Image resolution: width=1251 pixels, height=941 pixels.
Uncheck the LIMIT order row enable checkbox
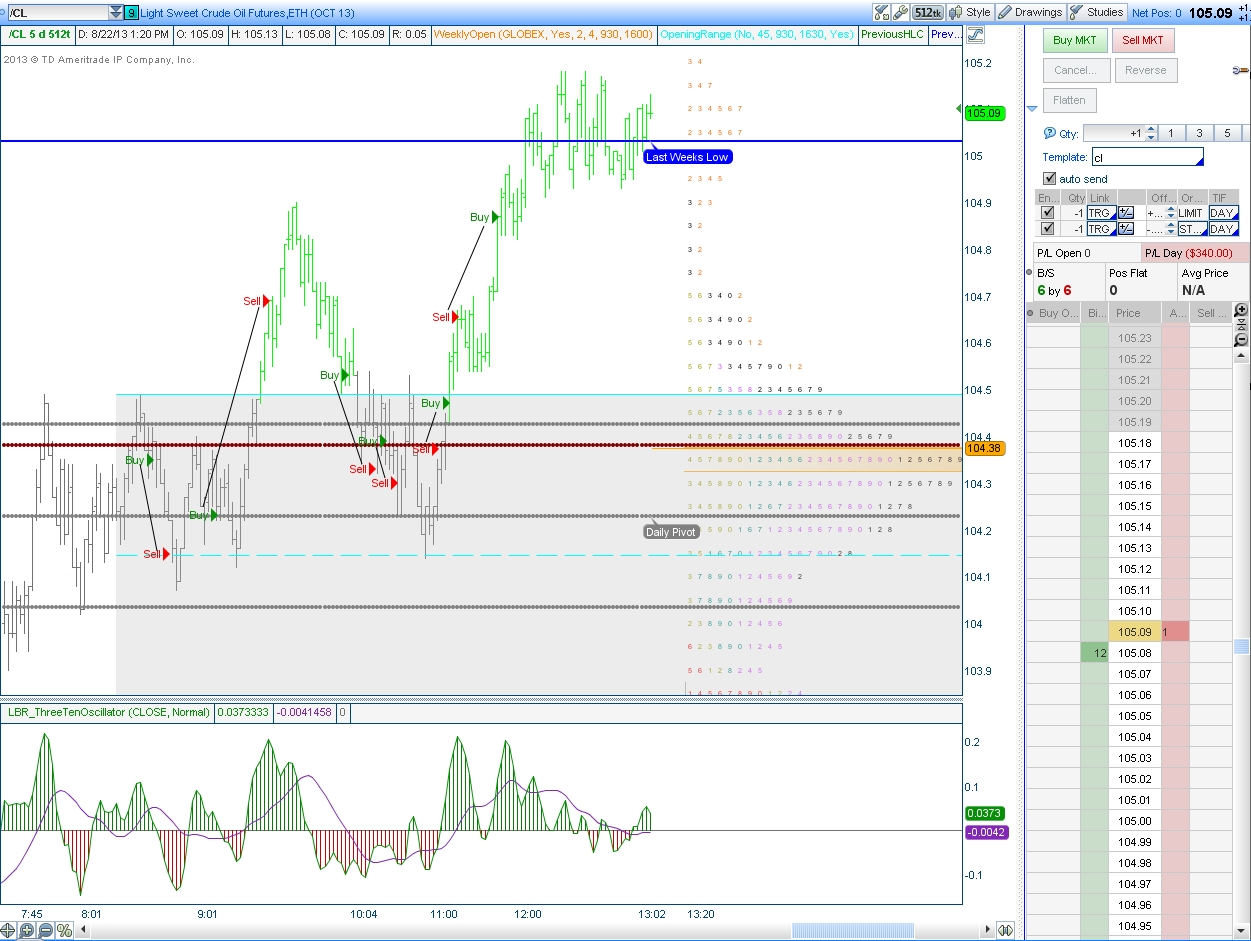tap(1047, 213)
